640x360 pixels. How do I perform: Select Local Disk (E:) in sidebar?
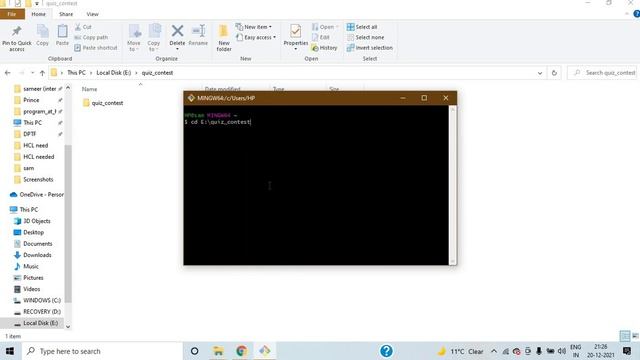click(40, 323)
